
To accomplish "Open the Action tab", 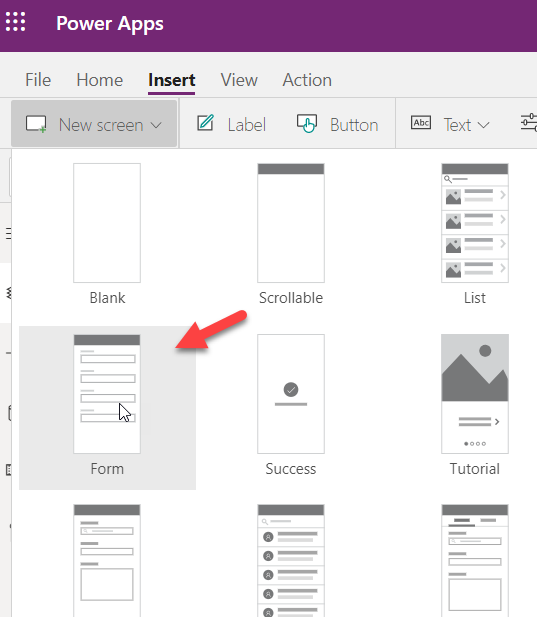I will 307,80.
